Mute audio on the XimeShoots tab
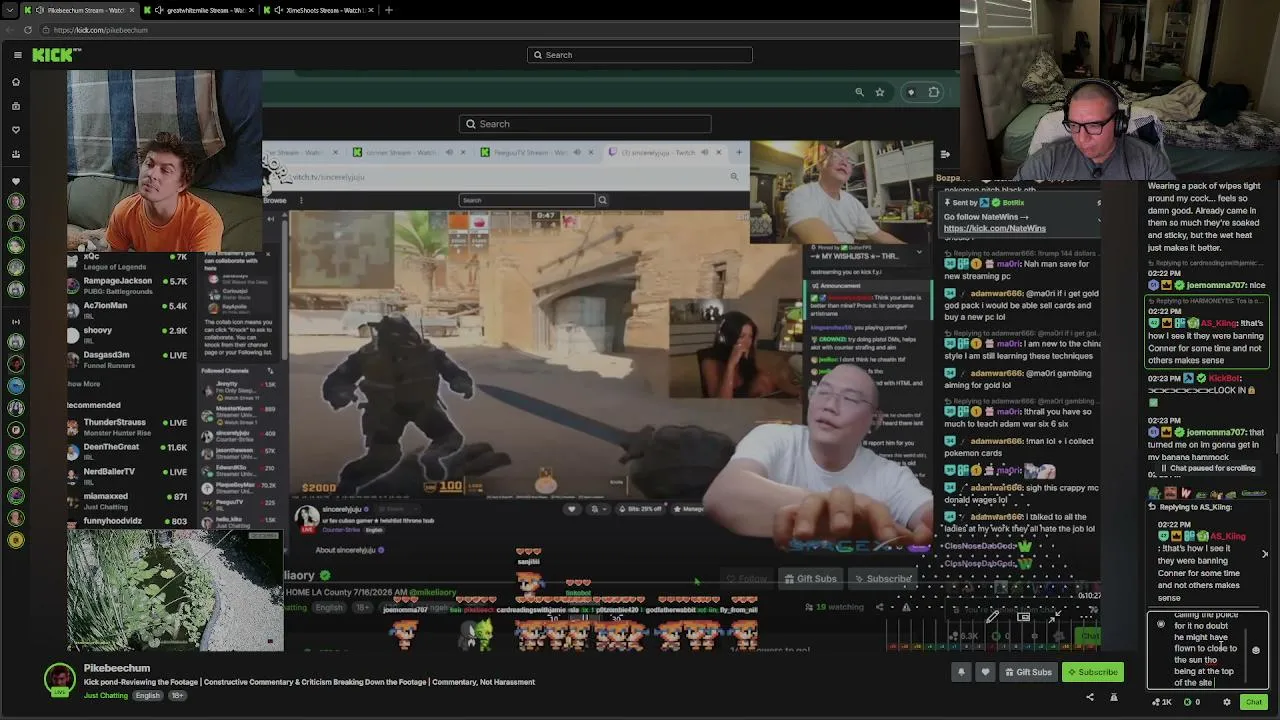 coord(278,10)
